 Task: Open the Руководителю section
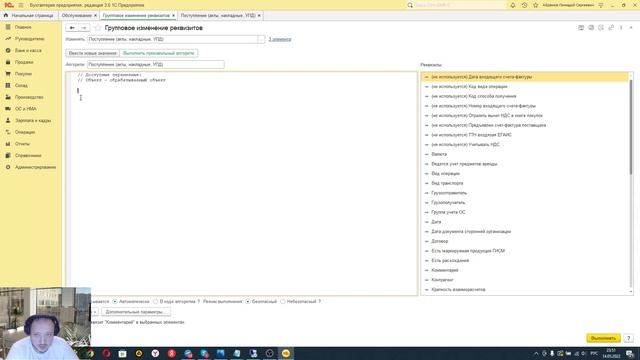[x=29, y=39]
